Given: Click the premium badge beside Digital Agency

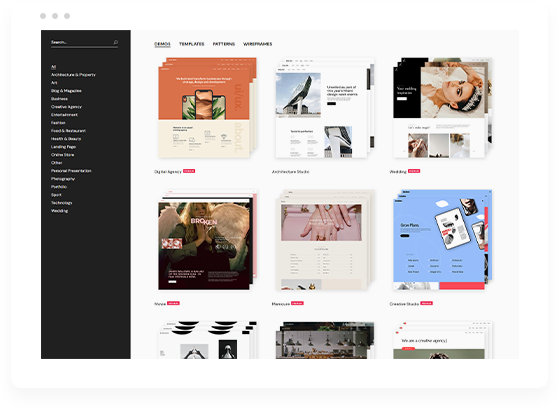Looking at the screenshot, I should [189, 171].
